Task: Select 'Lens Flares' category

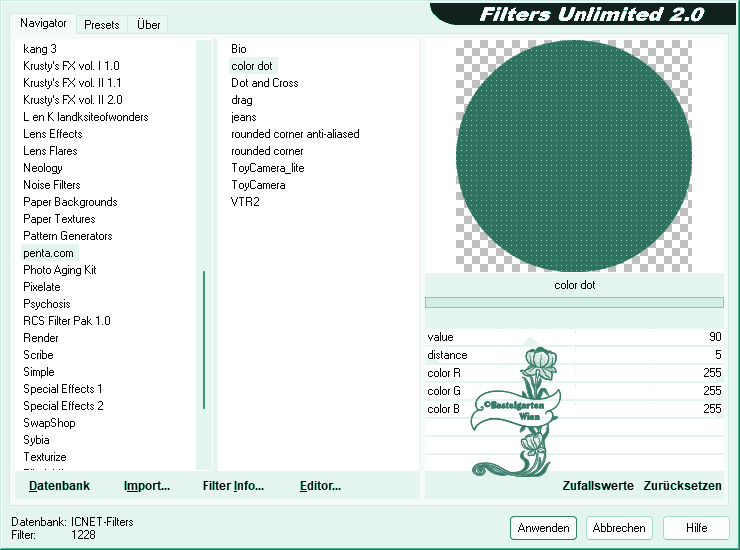Action: click(50, 151)
